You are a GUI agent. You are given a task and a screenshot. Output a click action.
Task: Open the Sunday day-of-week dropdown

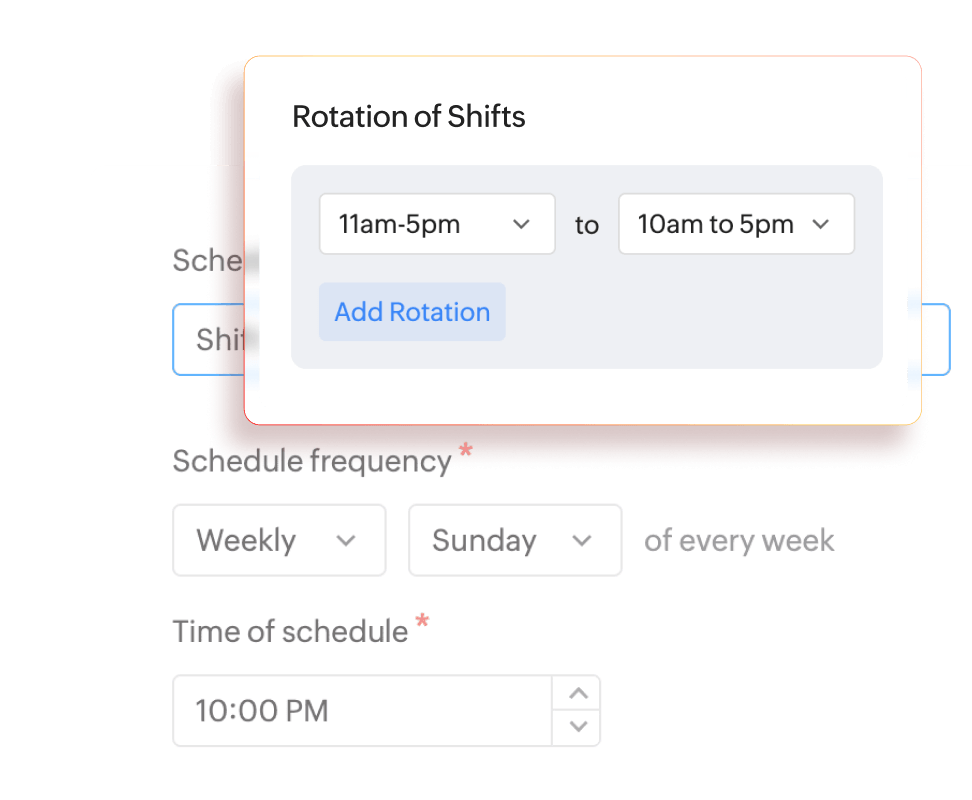pos(515,541)
